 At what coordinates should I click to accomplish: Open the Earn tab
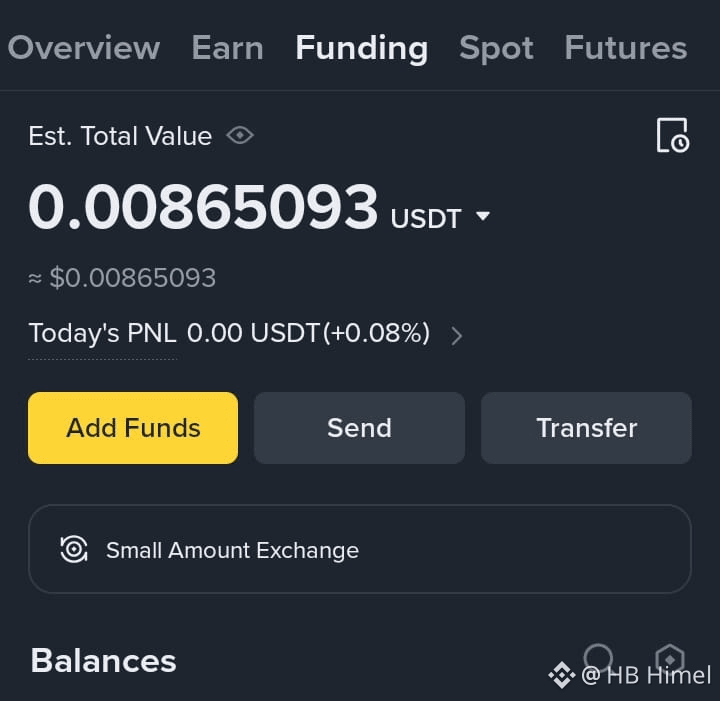click(227, 48)
